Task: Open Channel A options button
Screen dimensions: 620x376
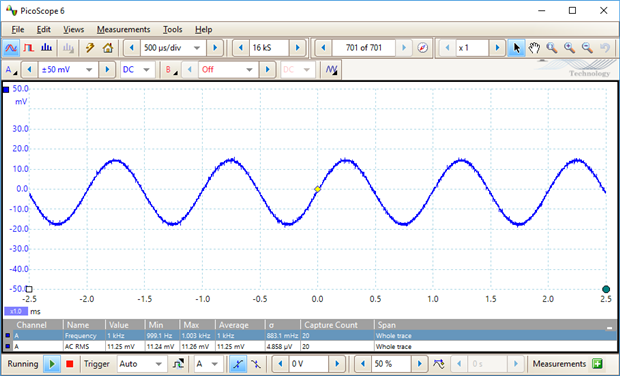Action: (11, 70)
